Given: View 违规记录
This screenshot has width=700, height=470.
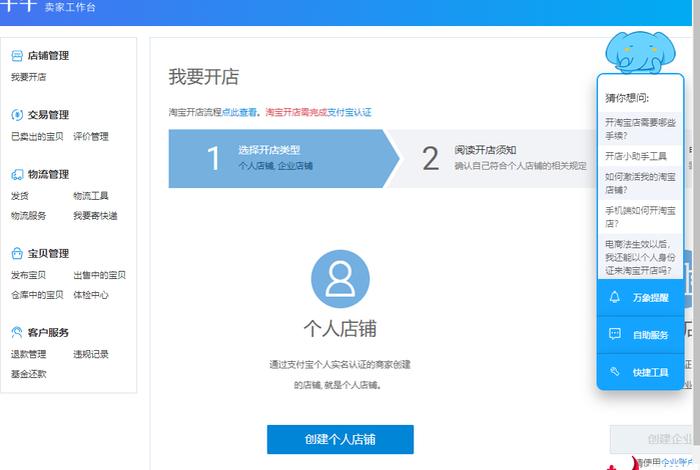Looking at the screenshot, I should [91, 354].
